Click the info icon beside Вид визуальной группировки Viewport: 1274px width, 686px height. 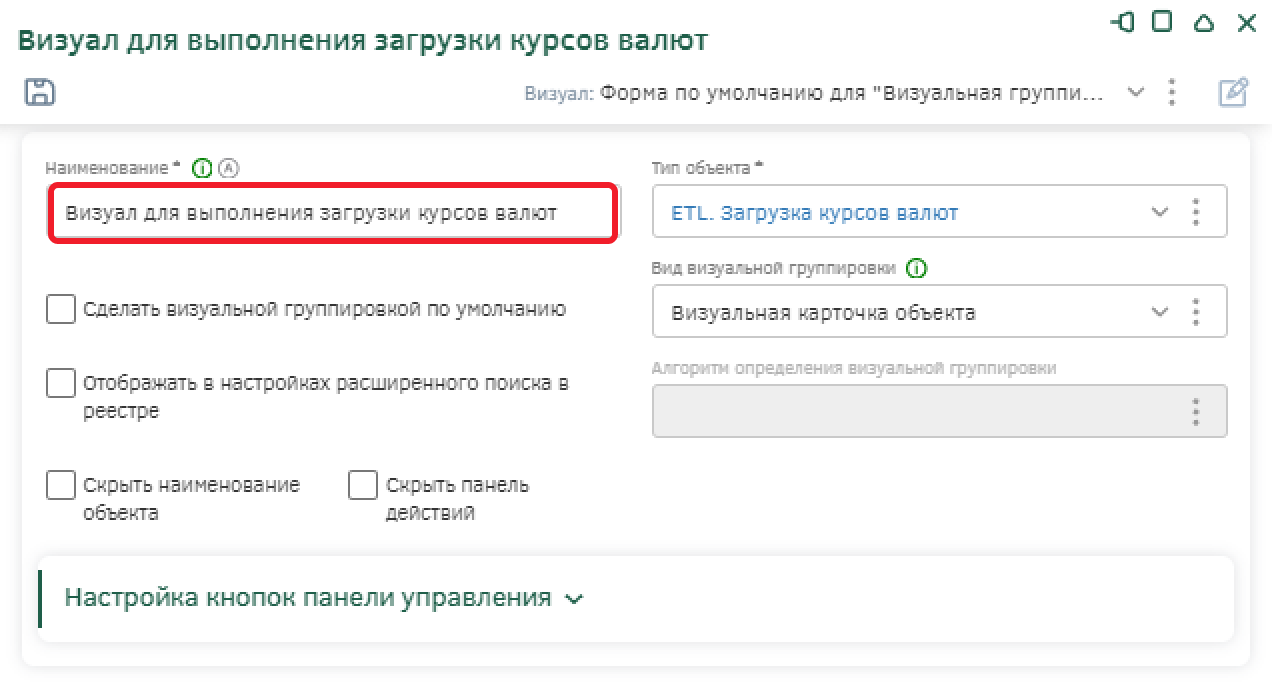coord(917,268)
